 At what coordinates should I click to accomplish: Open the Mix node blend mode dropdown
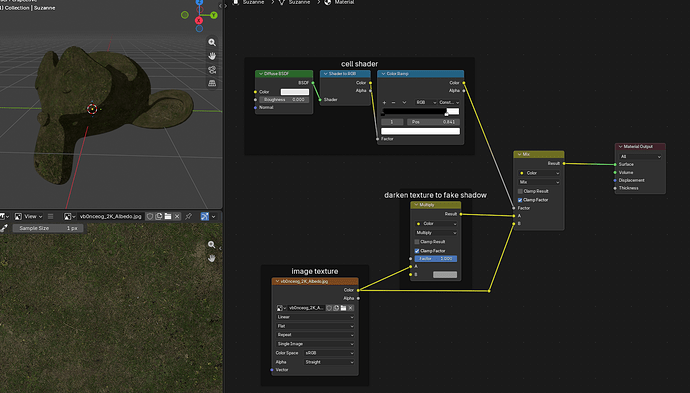pos(539,182)
